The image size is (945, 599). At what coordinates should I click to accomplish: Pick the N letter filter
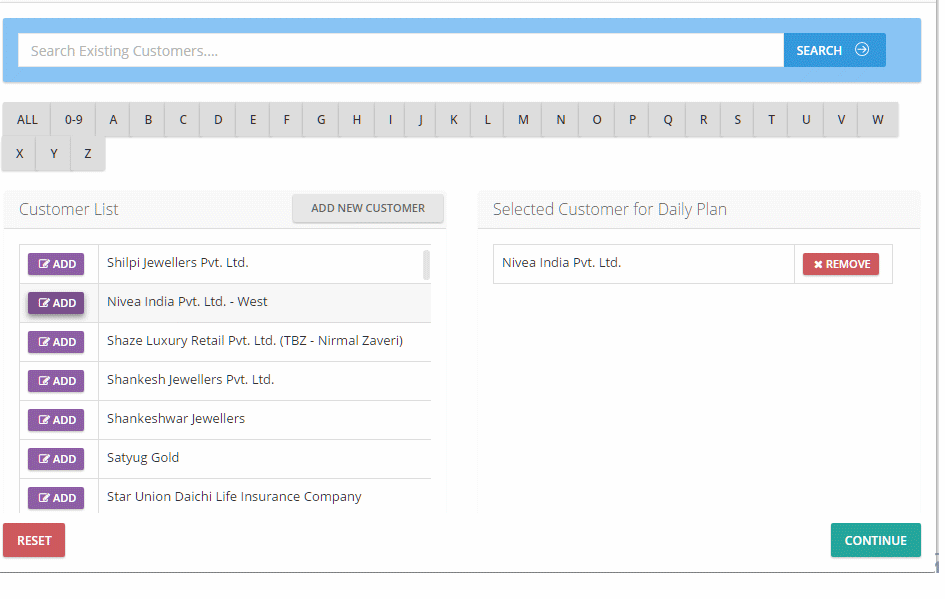560,119
